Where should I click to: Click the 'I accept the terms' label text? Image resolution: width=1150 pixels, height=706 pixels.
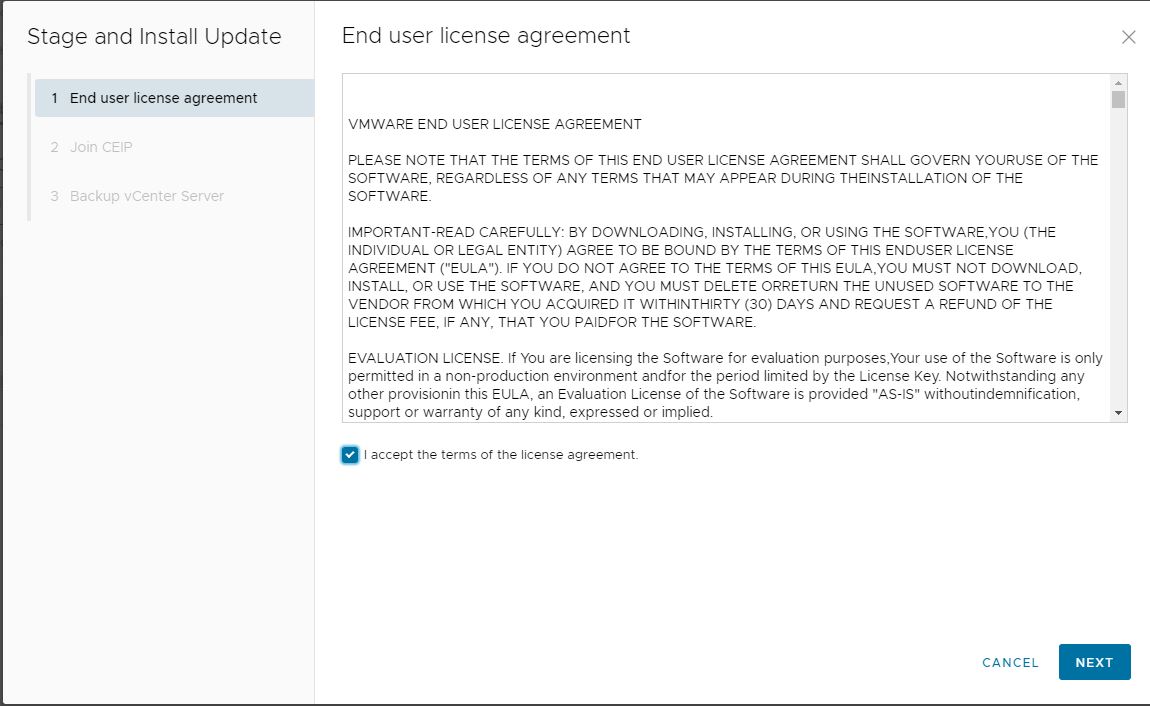coord(501,455)
